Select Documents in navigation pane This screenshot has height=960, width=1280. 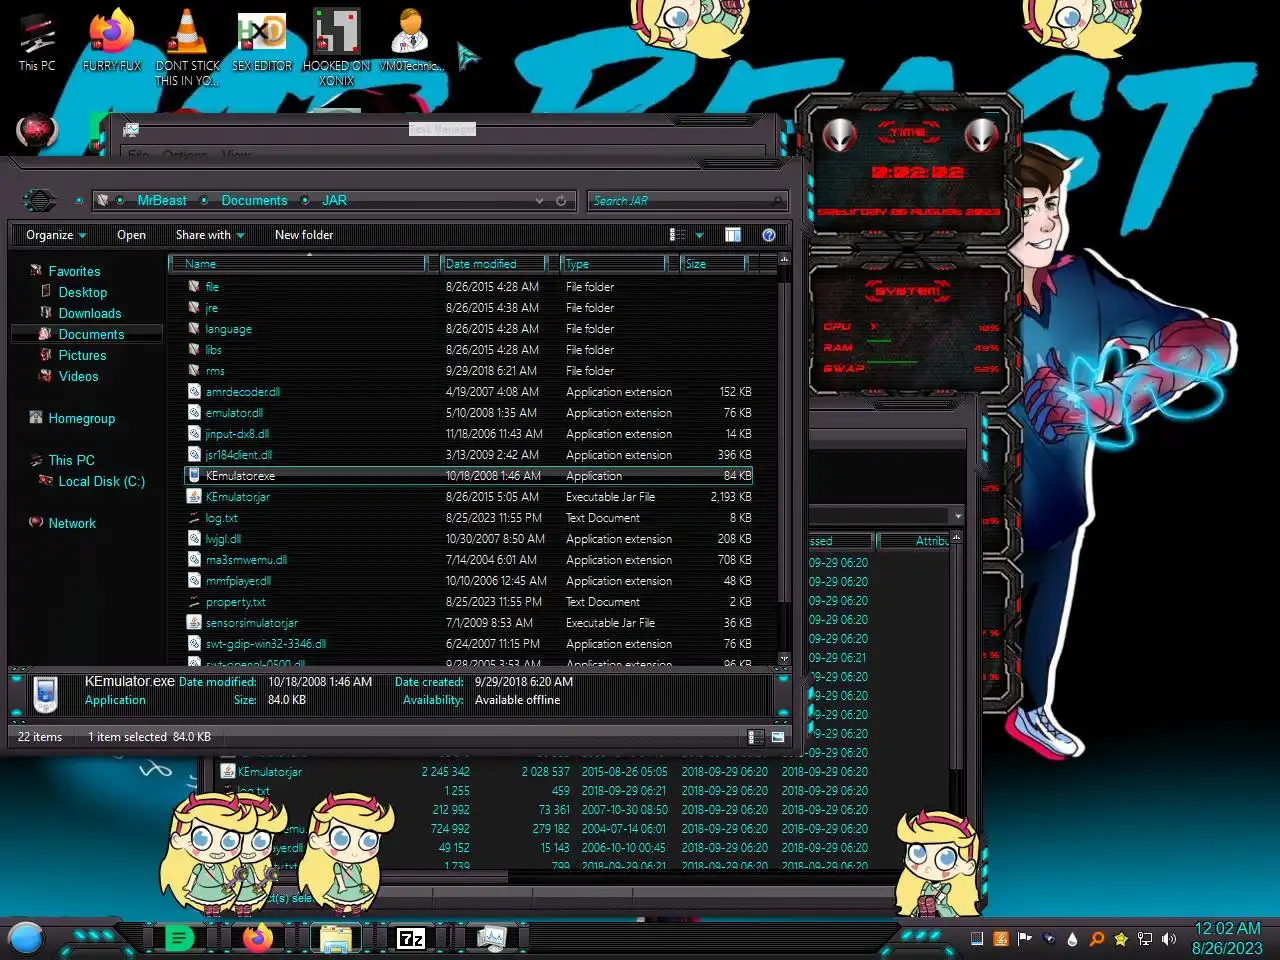91,334
